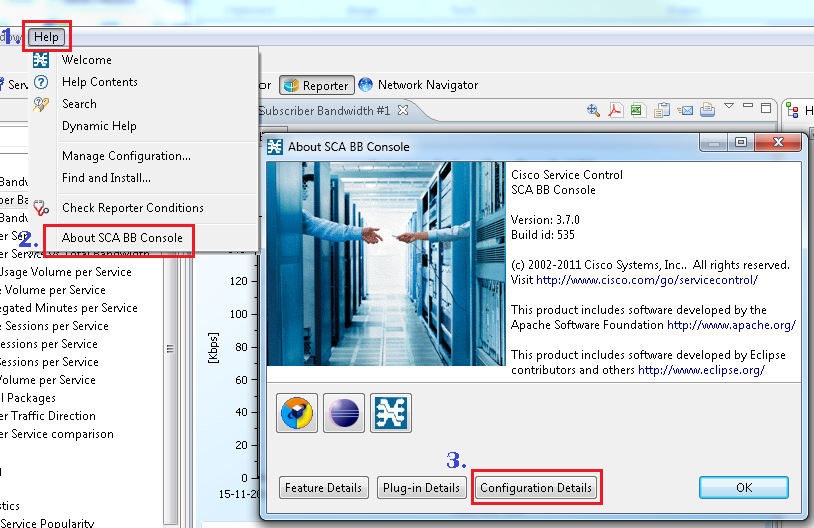Switch to Network Navigator perspective
The width and height of the screenshot is (814, 528).
[428, 85]
